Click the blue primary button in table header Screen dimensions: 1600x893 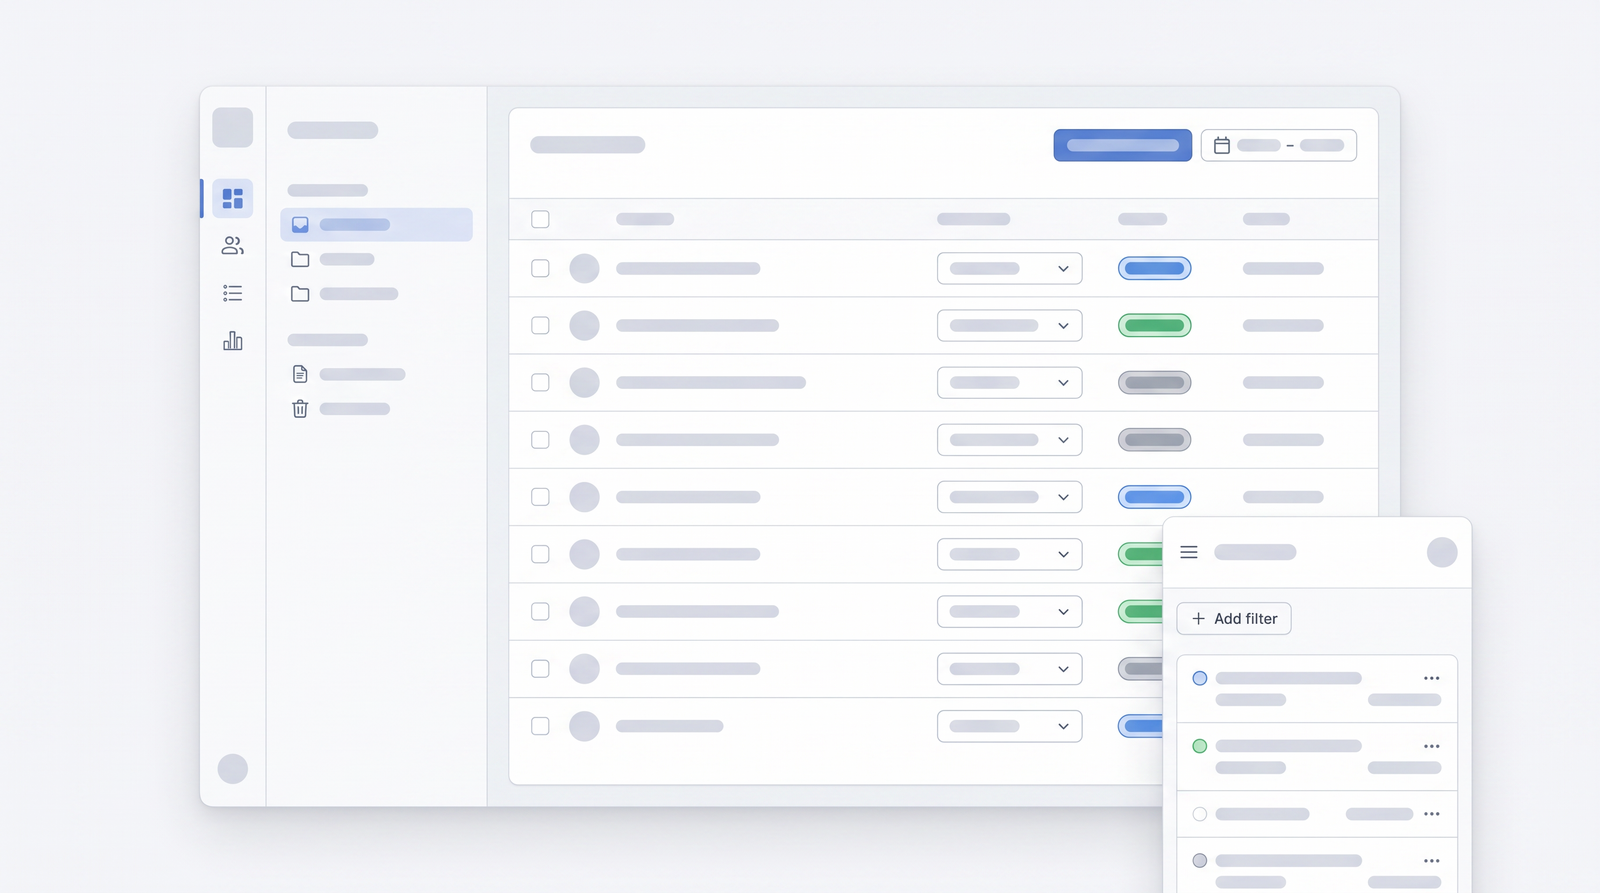[x=1122, y=145]
